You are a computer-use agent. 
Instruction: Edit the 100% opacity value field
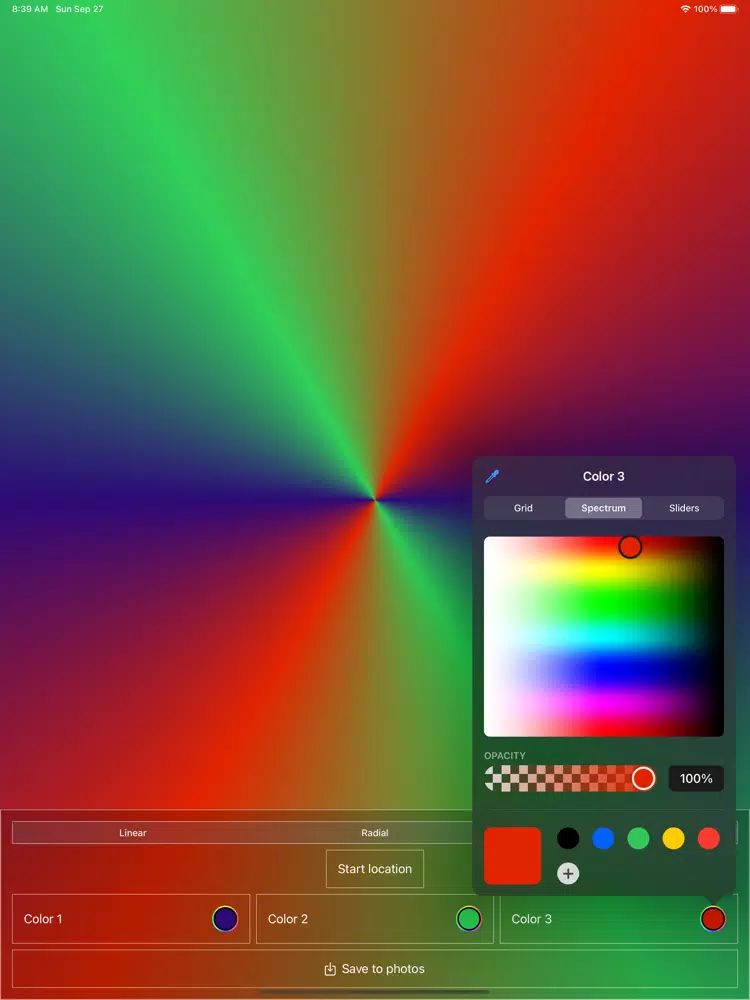696,778
